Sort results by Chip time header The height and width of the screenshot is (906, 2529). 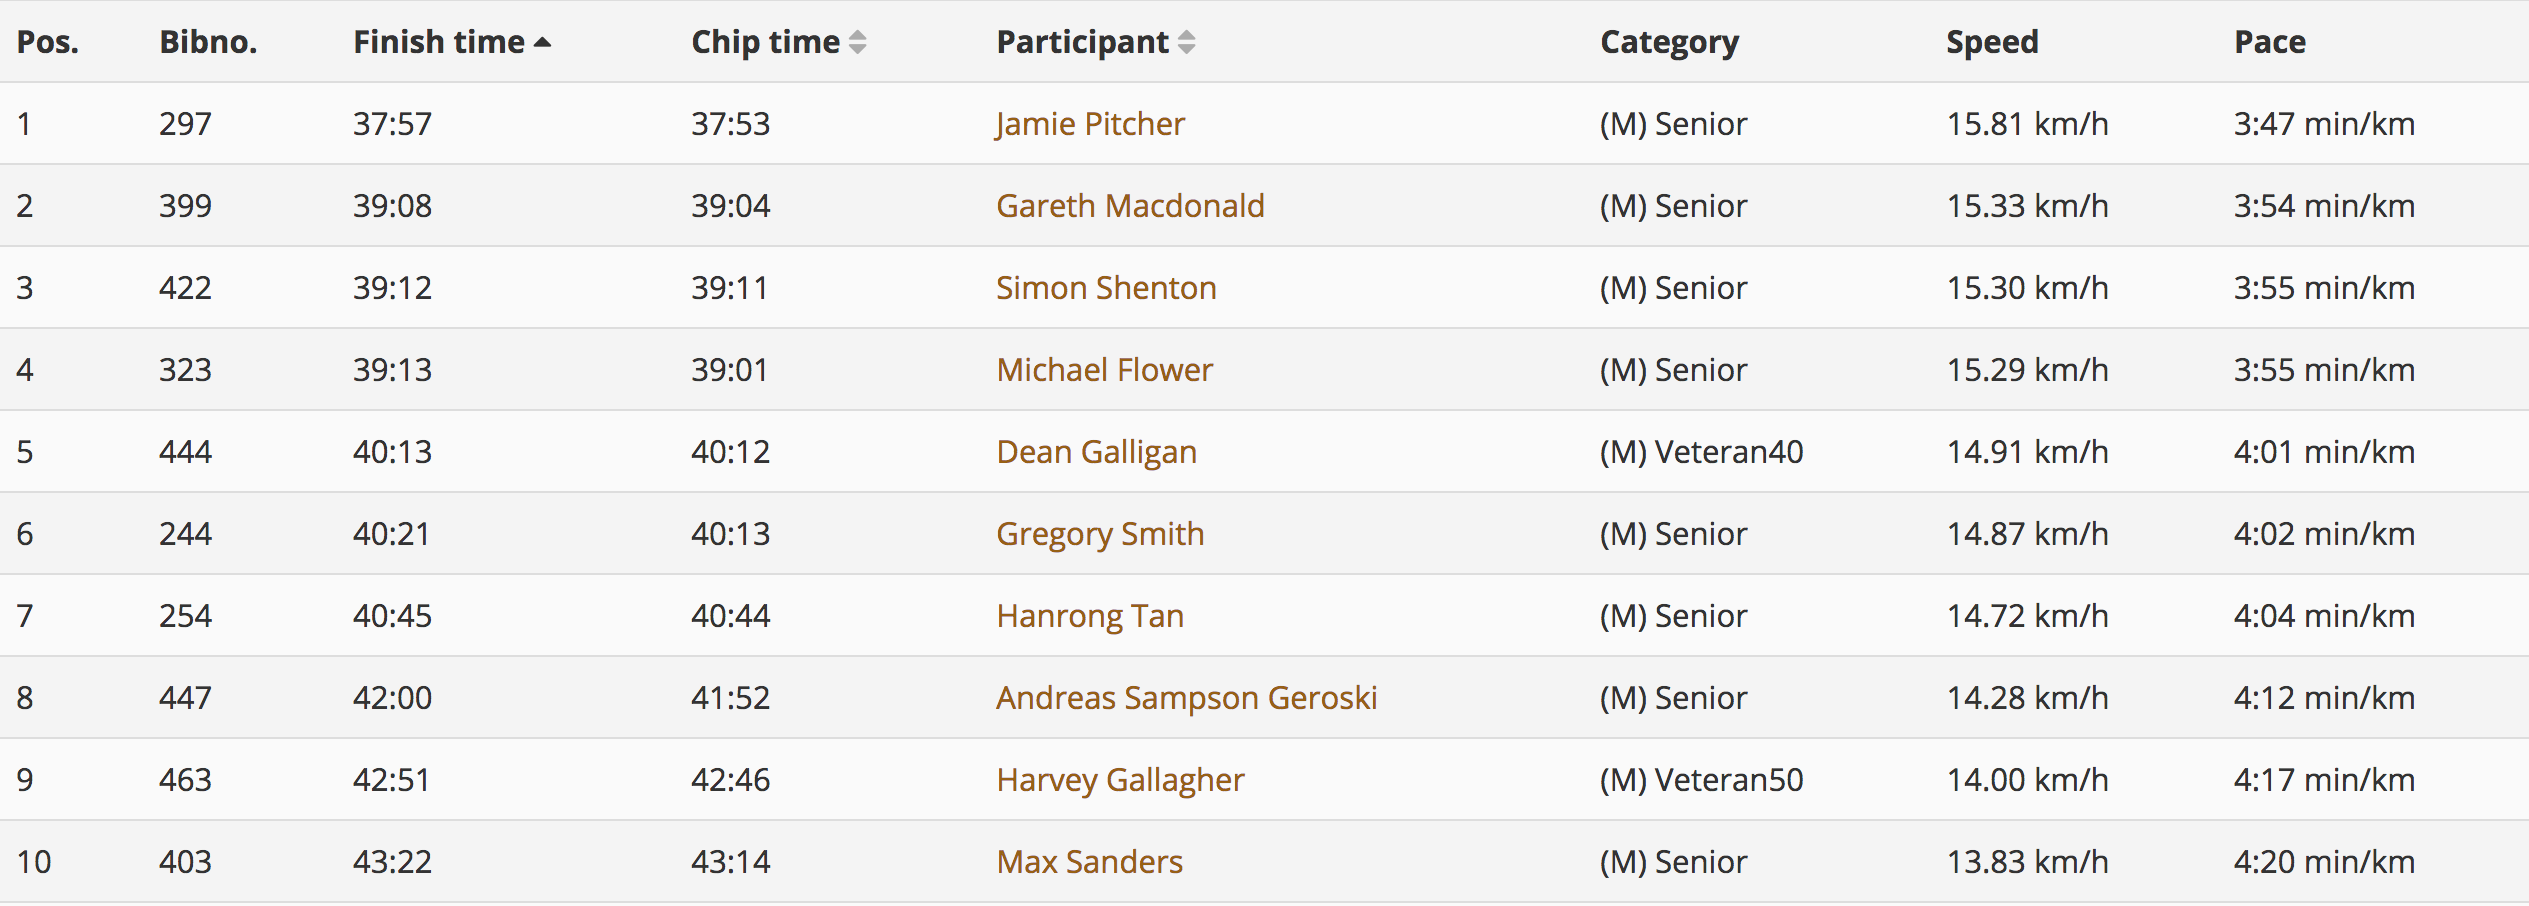click(x=766, y=42)
